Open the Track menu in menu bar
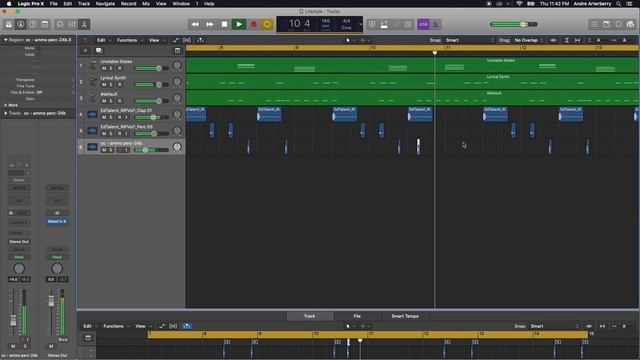Viewport: 640px width, 360px height. [84, 4]
